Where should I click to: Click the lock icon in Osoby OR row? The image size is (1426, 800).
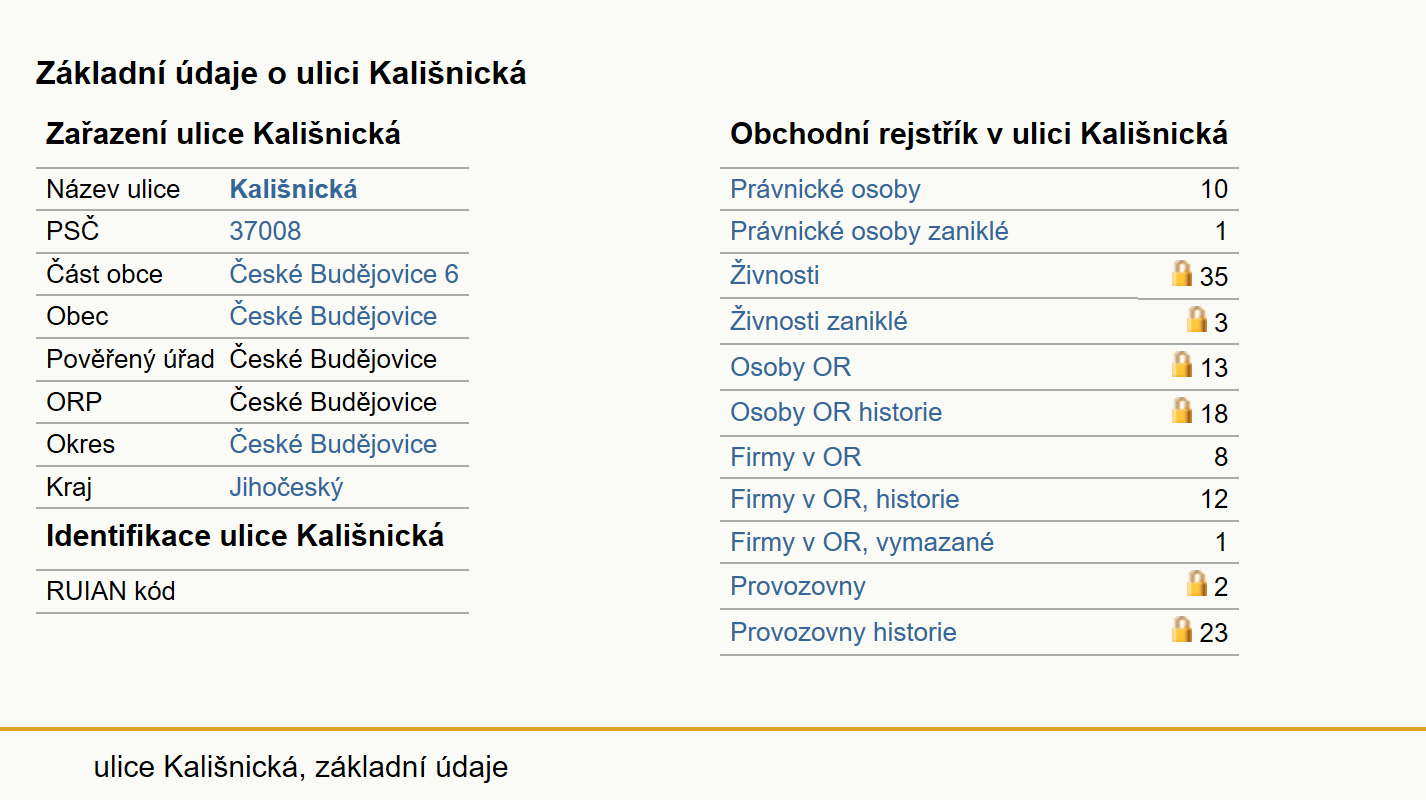click(1182, 364)
